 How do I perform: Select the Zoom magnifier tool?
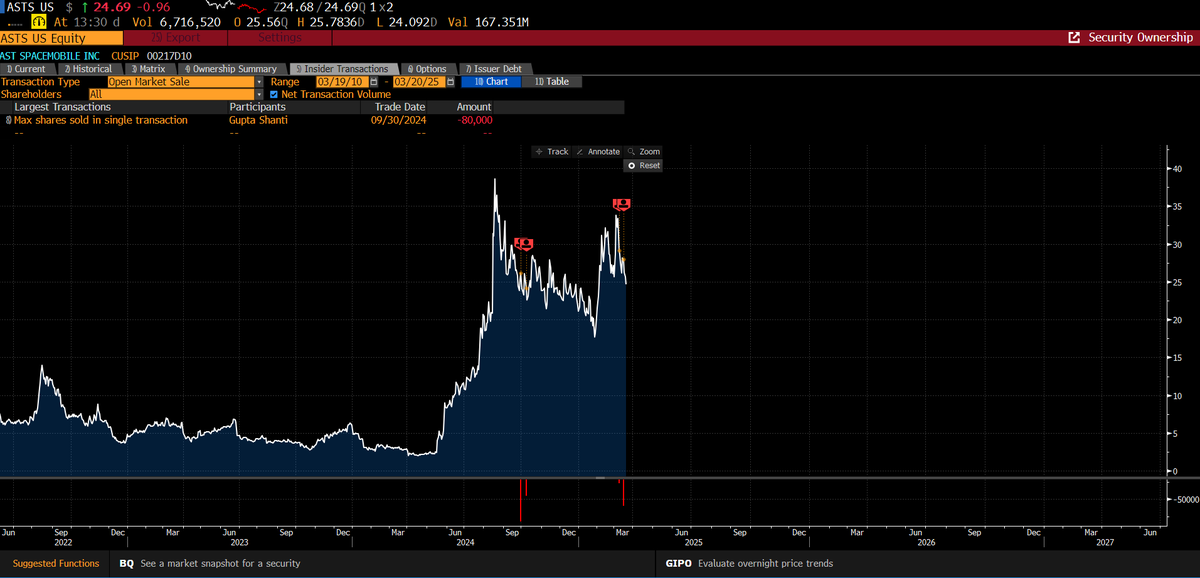[644, 152]
